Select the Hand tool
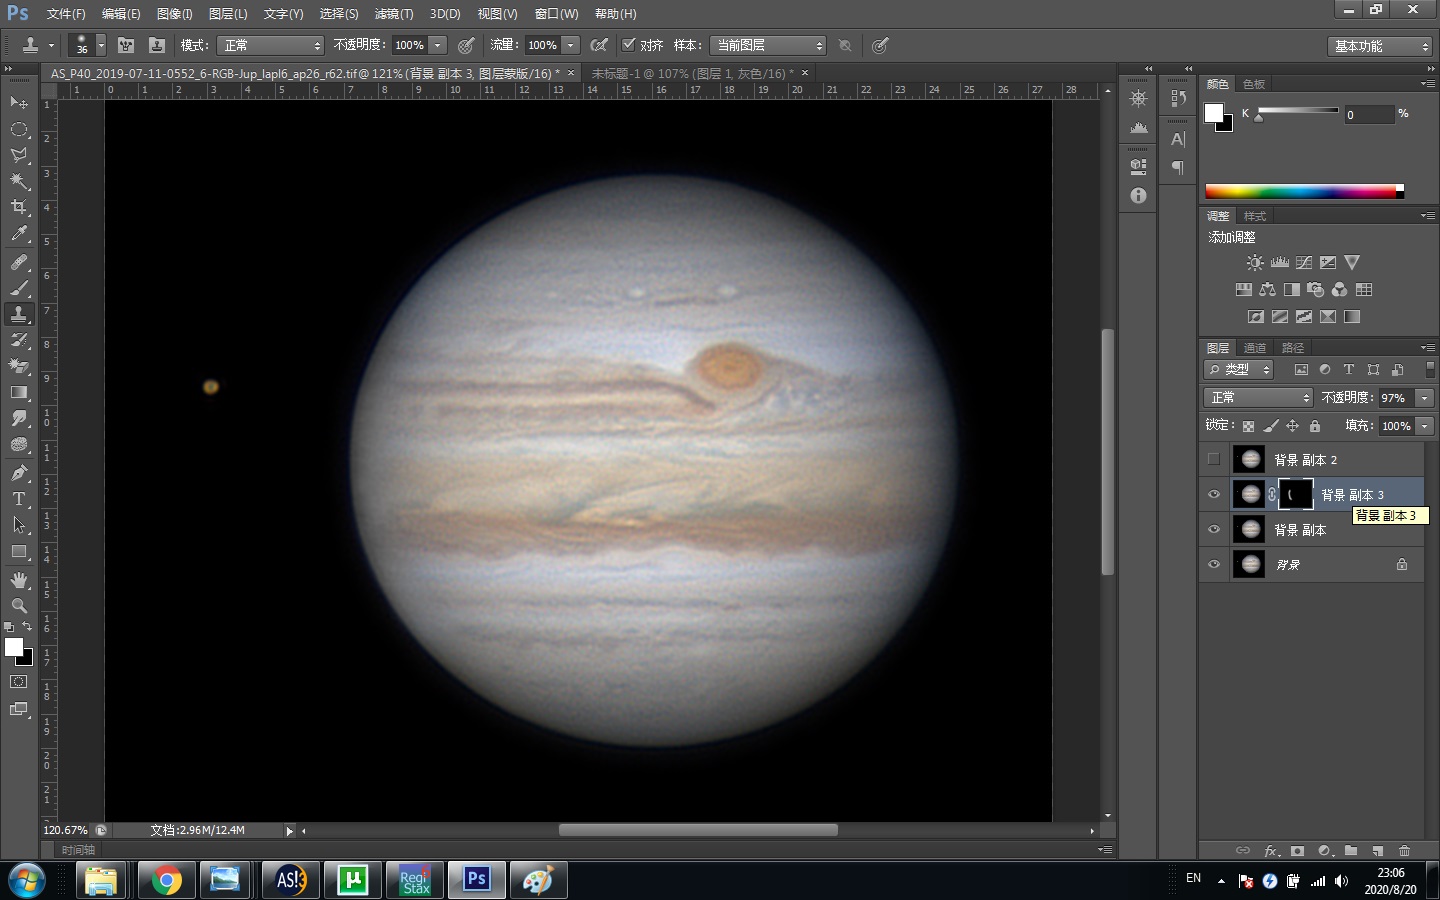Image resolution: width=1440 pixels, height=900 pixels. (x=18, y=579)
